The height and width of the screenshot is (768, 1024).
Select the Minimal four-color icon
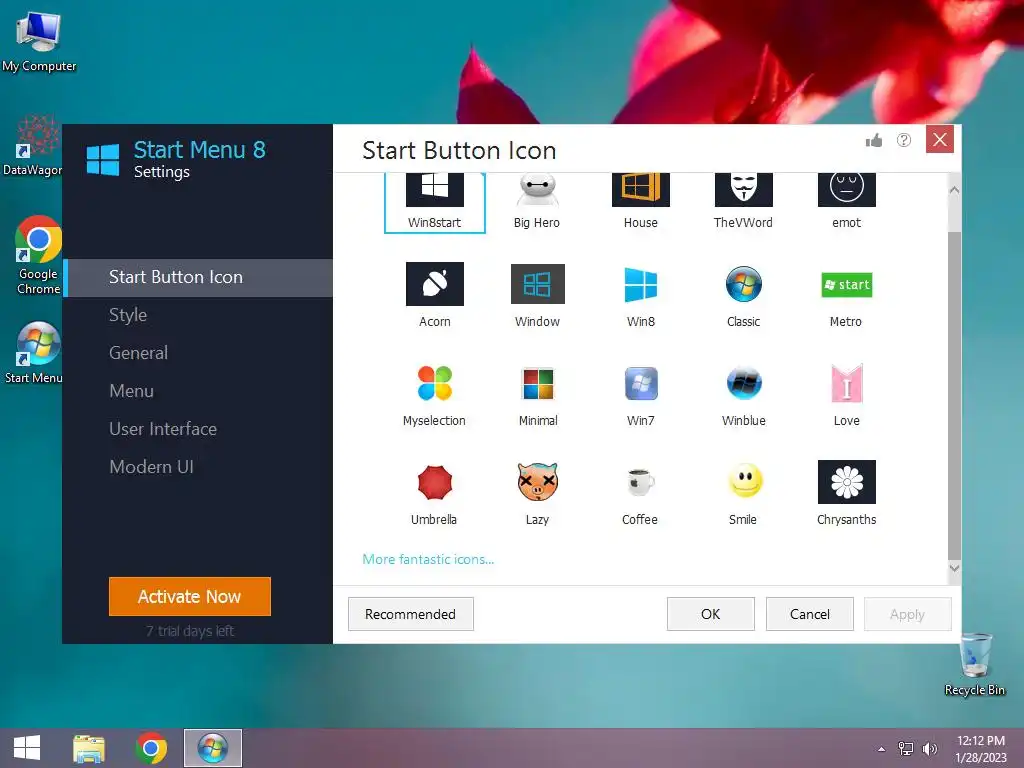(537, 394)
